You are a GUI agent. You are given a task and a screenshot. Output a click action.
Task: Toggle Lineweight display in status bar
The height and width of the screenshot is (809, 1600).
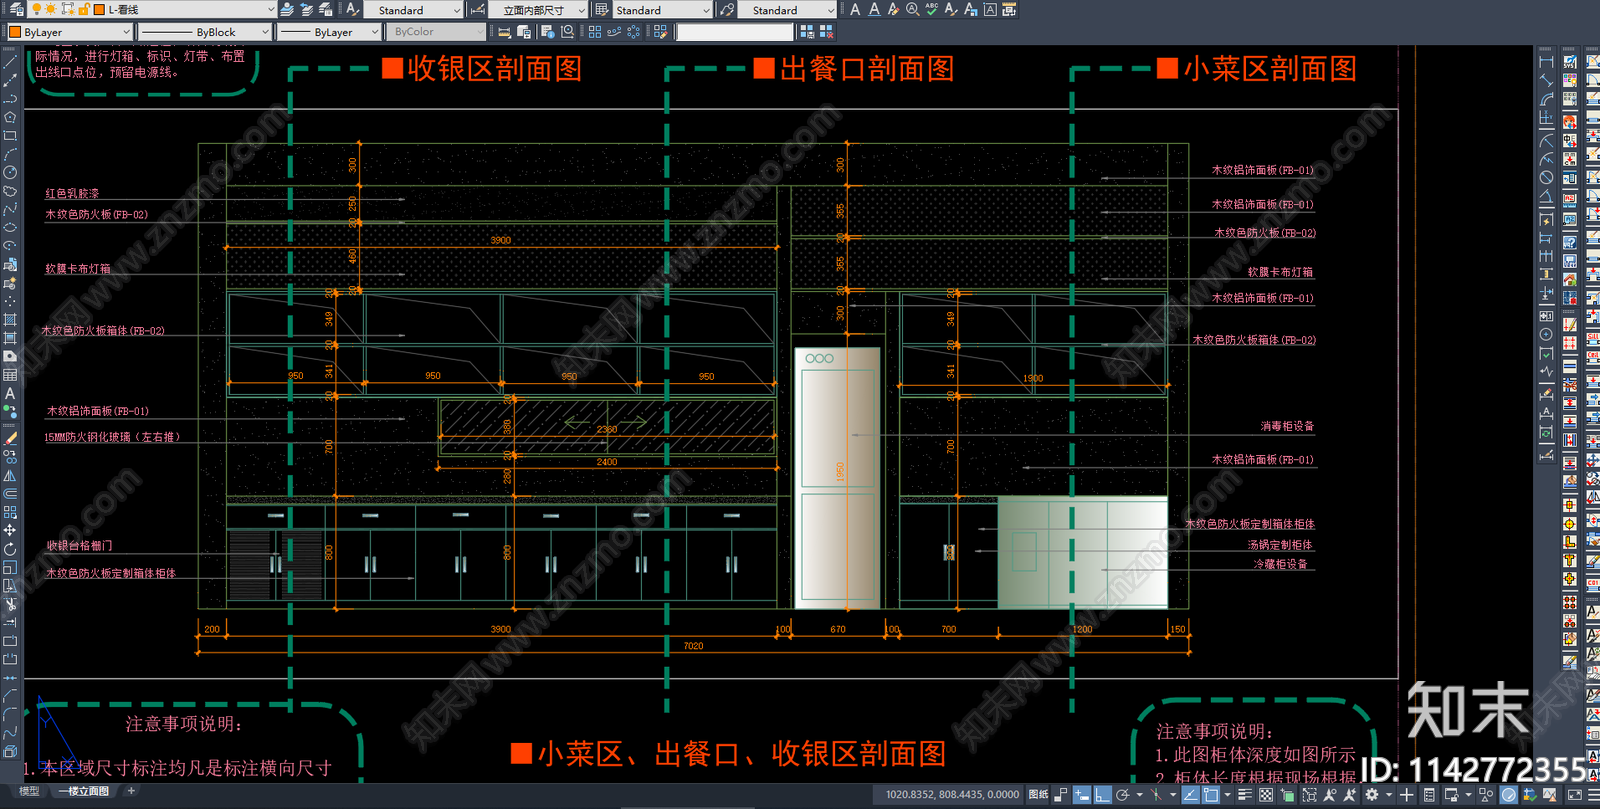click(x=1245, y=795)
